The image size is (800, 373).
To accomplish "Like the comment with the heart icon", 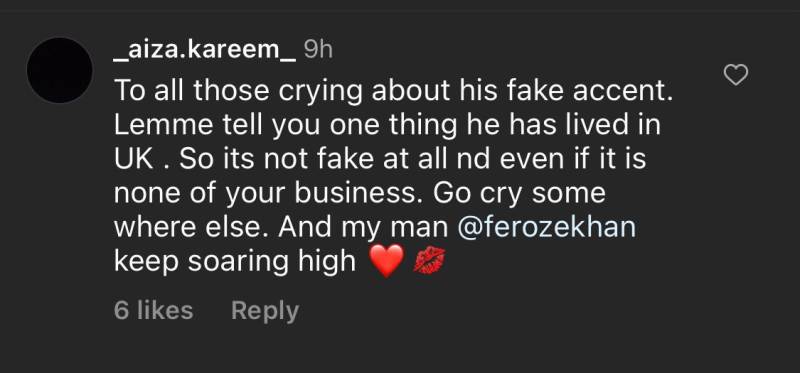I will tap(736, 76).
